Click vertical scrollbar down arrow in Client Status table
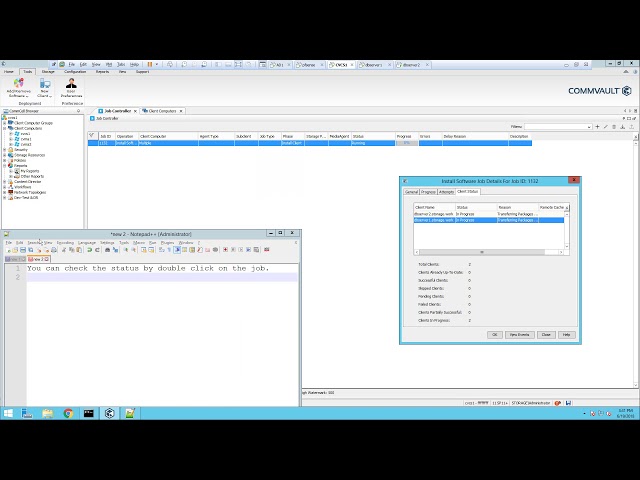 [567, 247]
